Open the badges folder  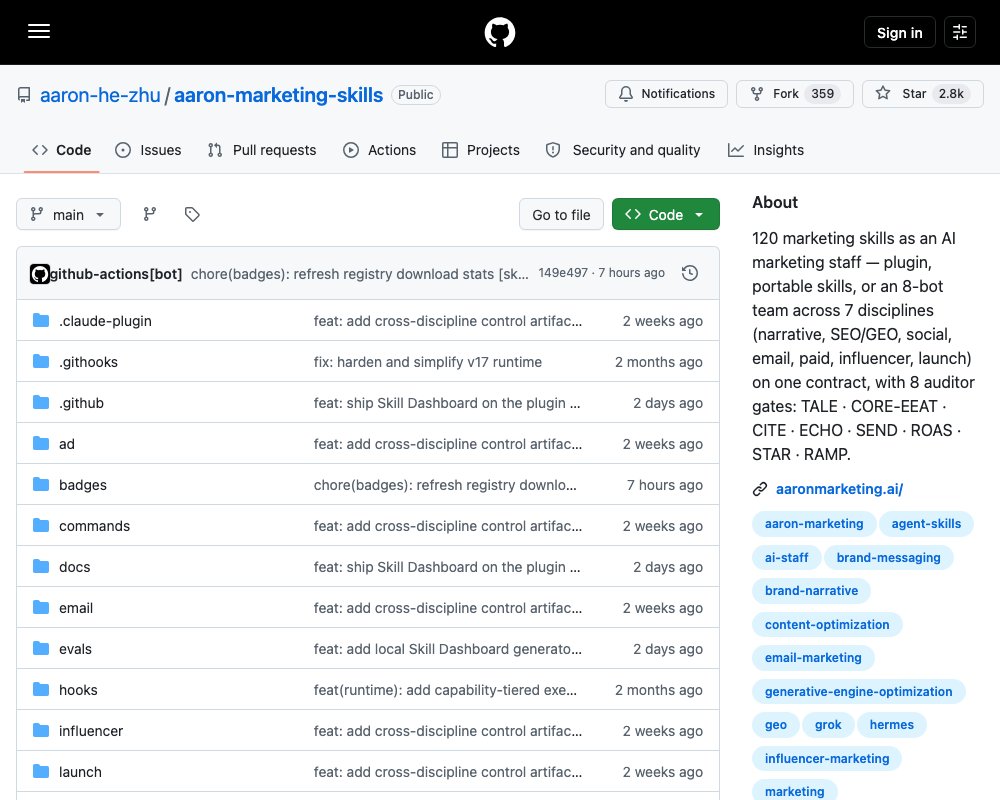(83, 485)
